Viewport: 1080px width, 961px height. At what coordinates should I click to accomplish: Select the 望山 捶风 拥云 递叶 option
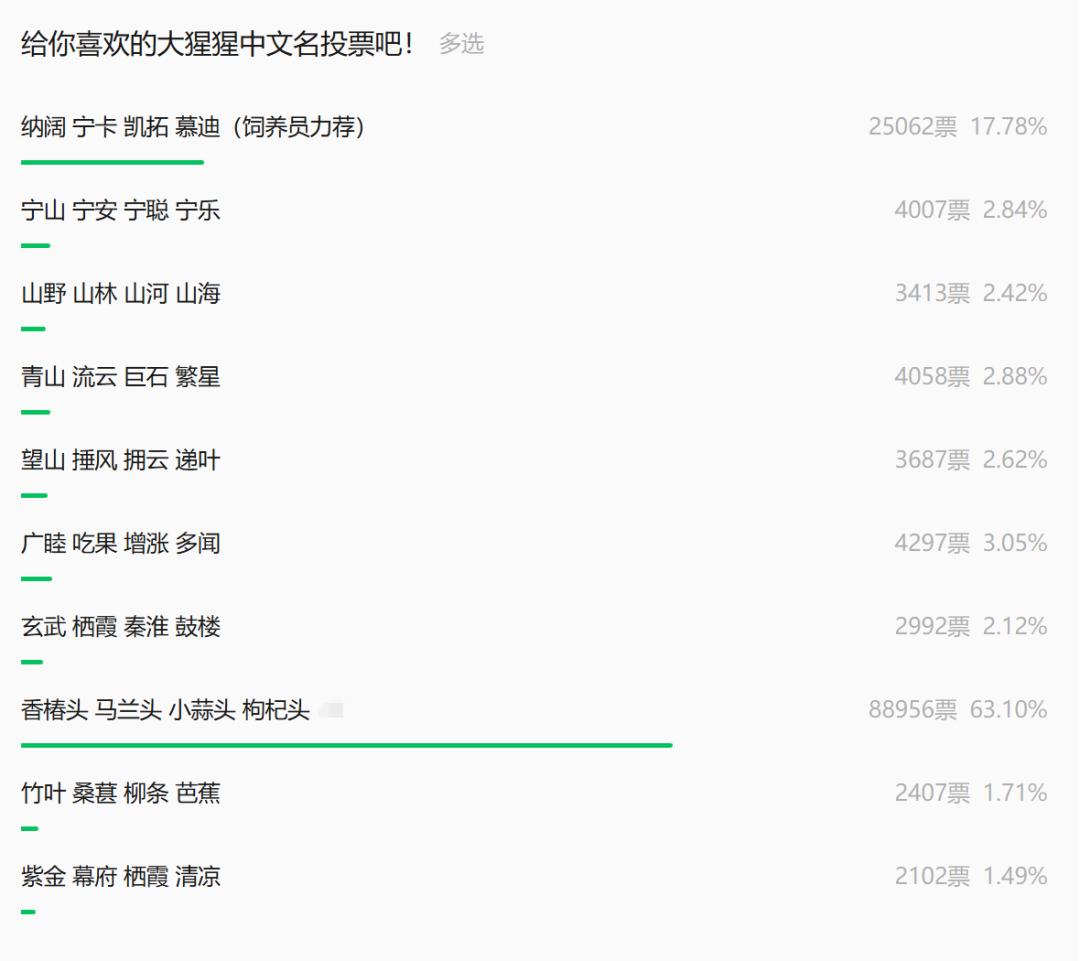click(x=121, y=460)
